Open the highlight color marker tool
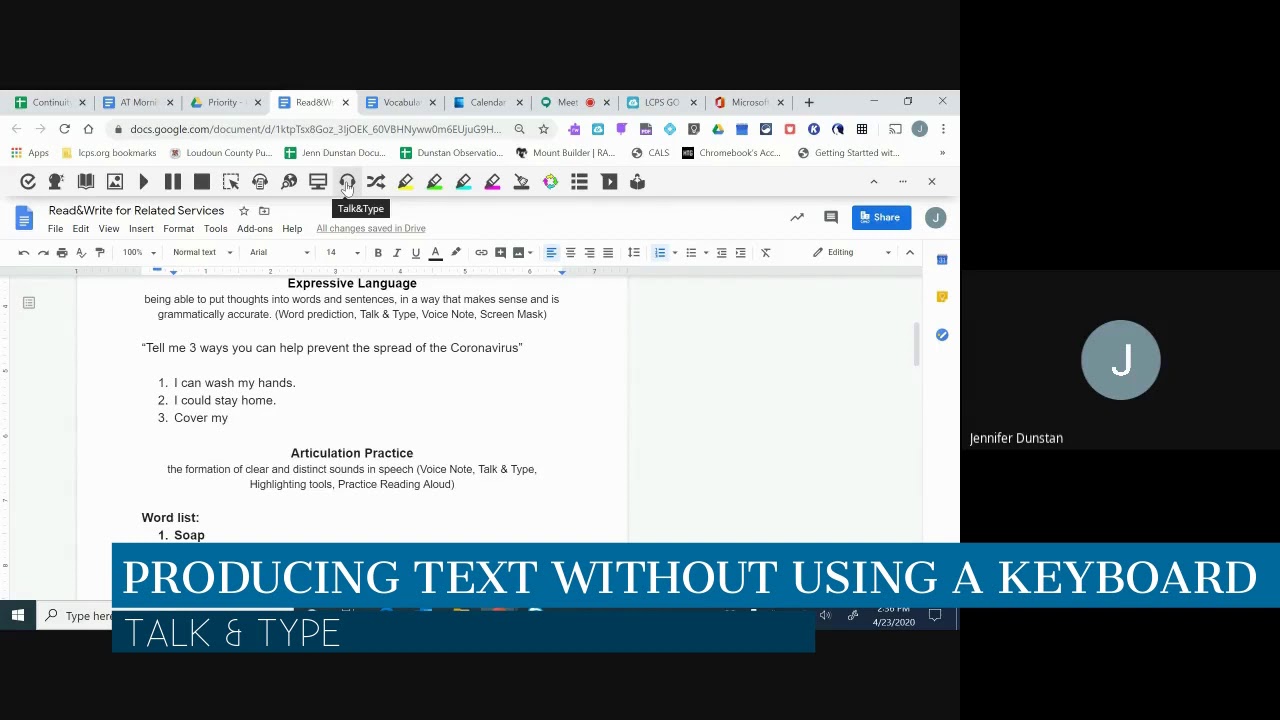This screenshot has height=720, width=1280. coord(456,253)
